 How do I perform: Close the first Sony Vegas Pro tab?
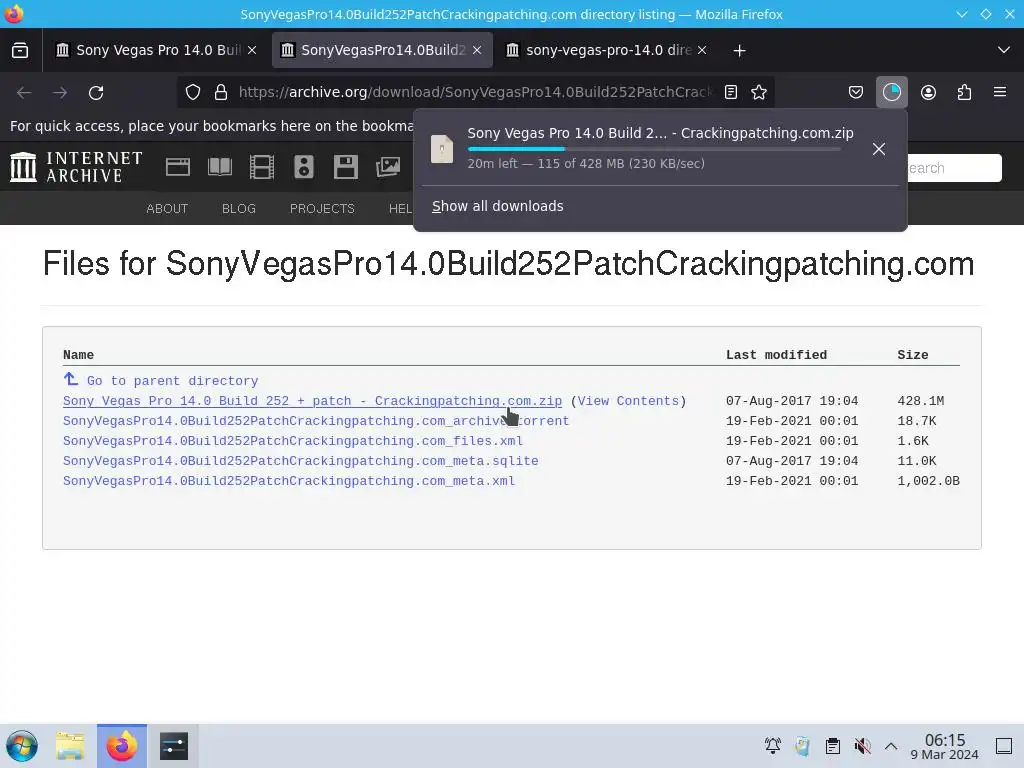tap(252, 50)
